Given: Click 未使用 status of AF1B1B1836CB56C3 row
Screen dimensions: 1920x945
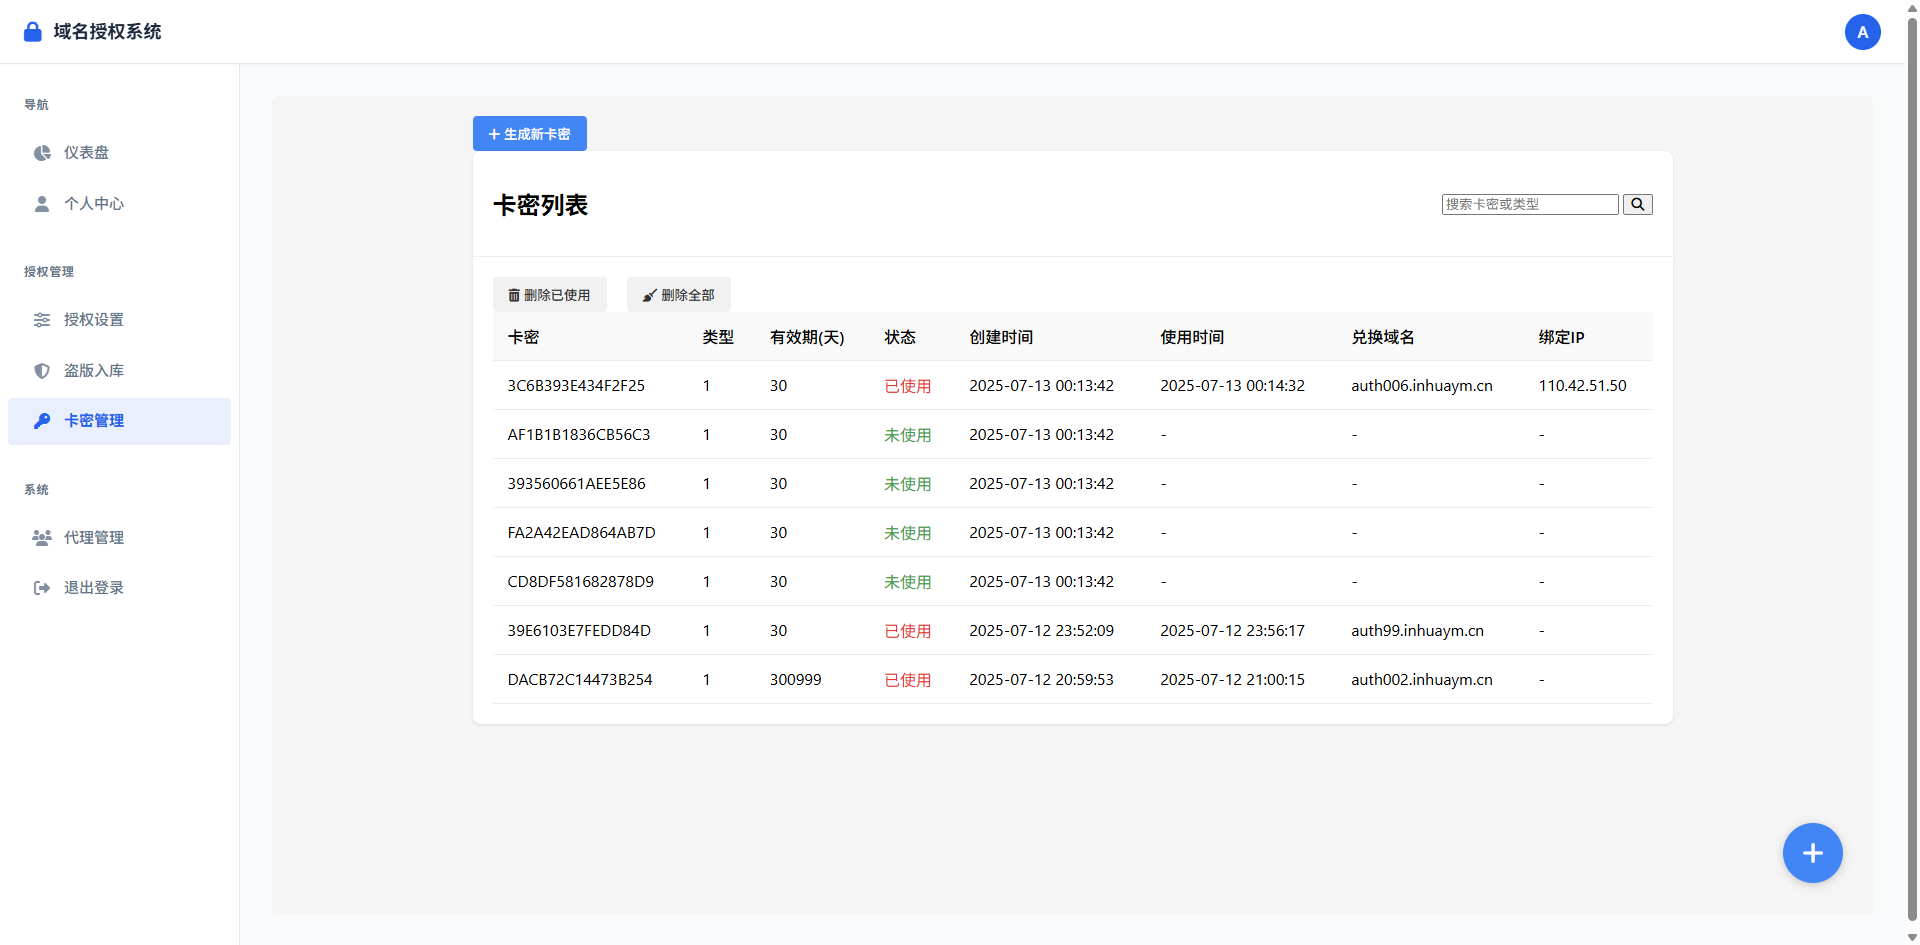Looking at the screenshot, I should [x=907, y=435].
